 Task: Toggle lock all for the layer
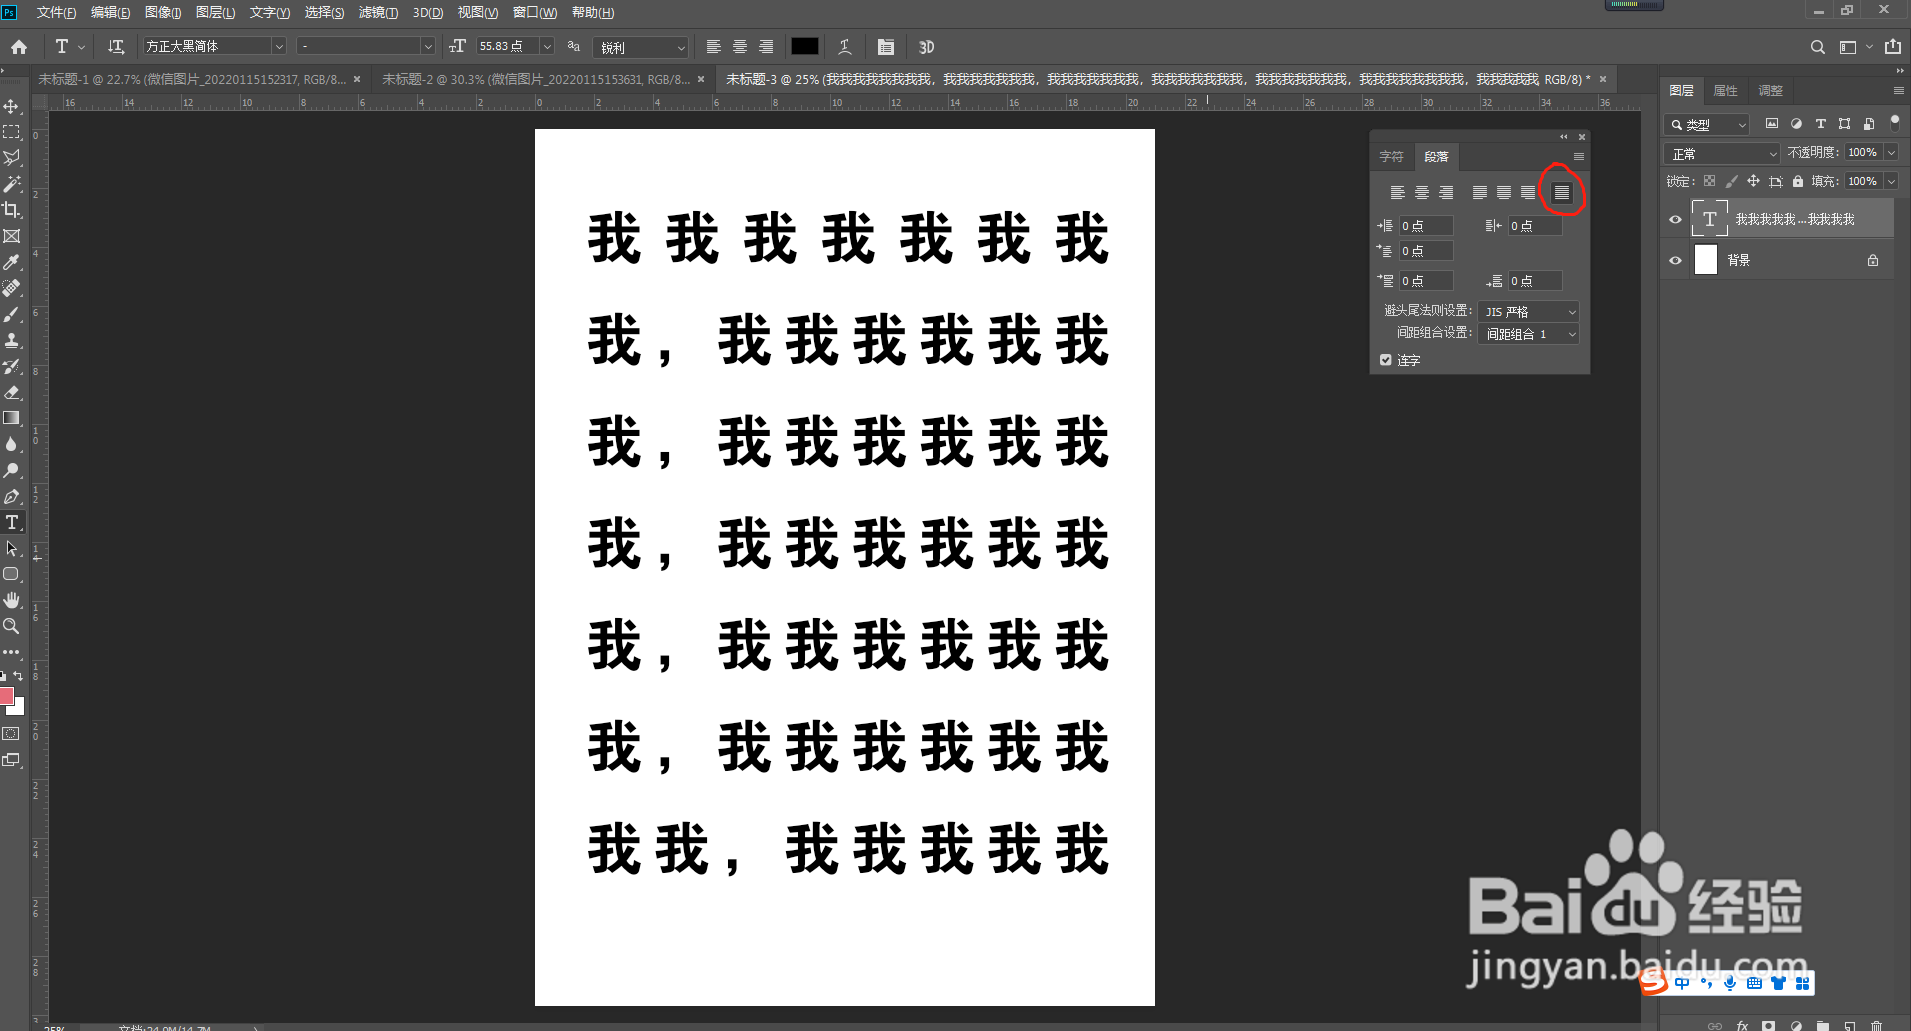coord(1798,181)
